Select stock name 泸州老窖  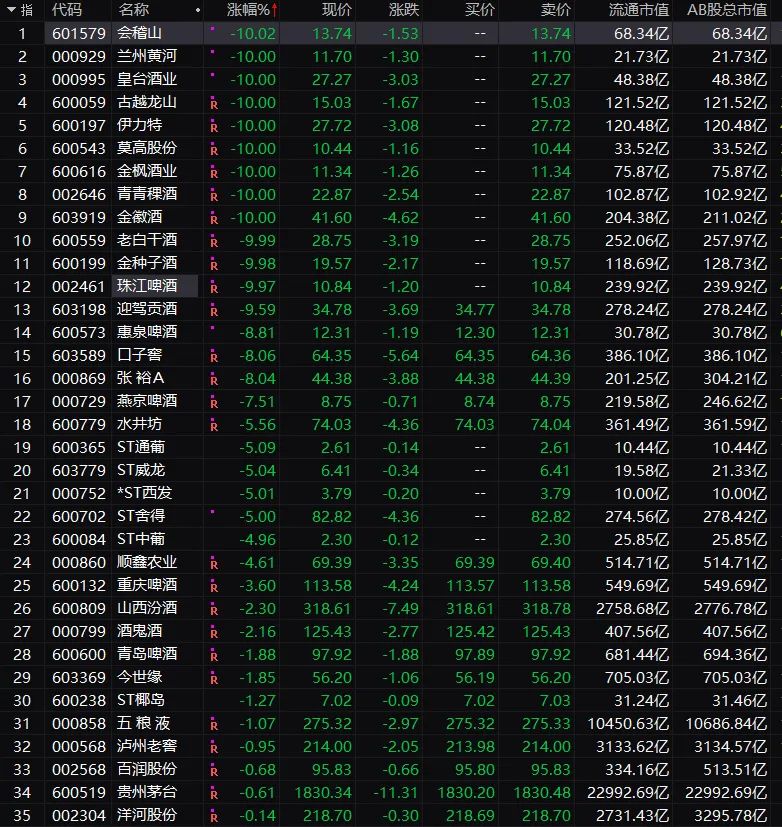[147, 746]
